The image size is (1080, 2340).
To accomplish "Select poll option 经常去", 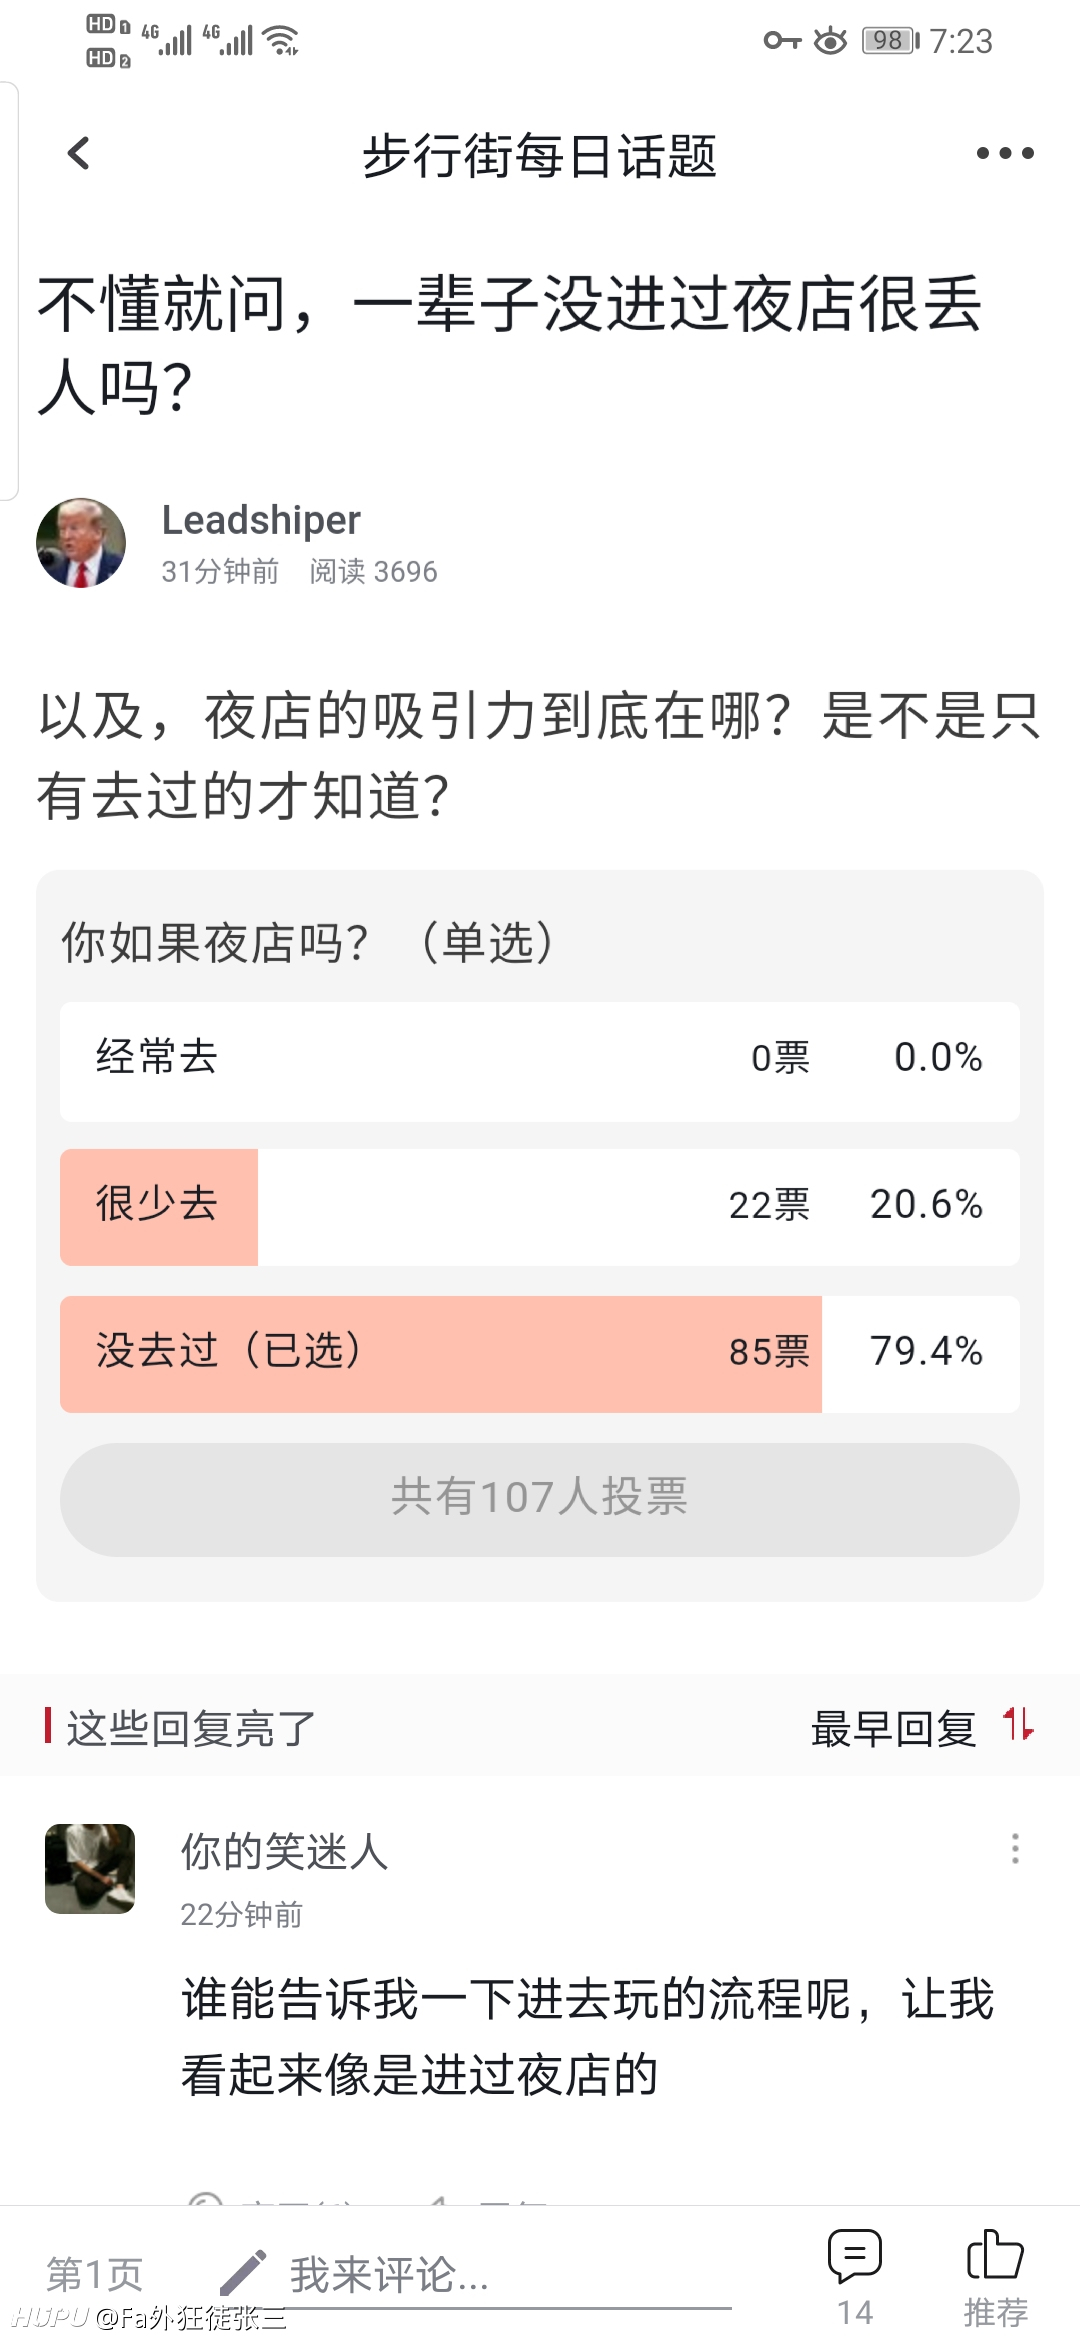I will pos(540,1060).
